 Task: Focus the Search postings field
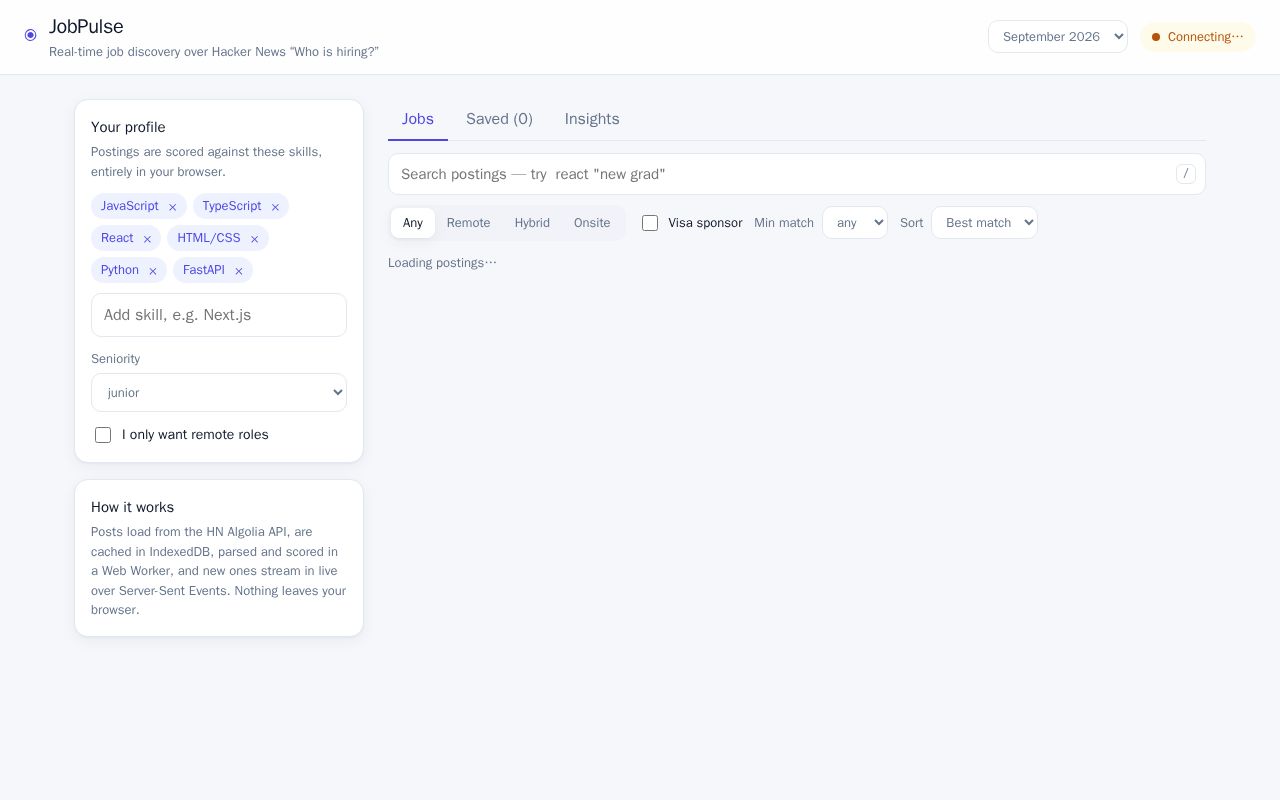(x=797, y=174)
